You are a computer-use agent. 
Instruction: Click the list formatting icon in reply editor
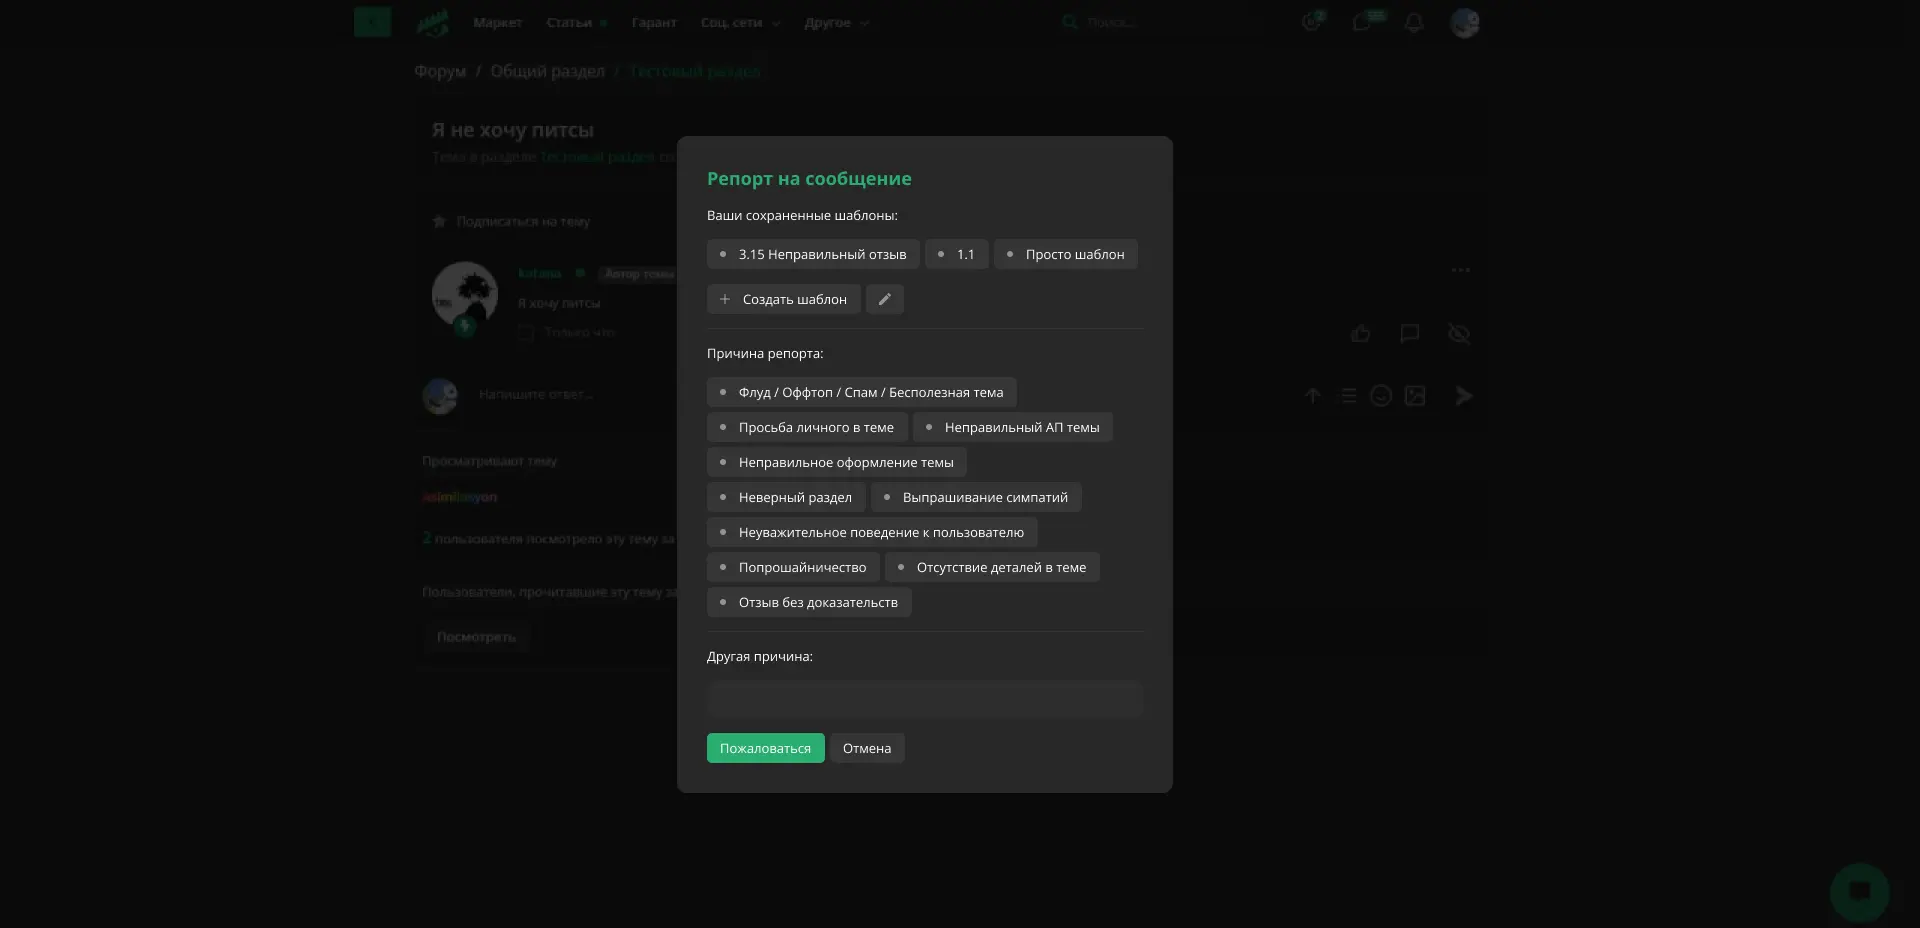(x=1348, y=396)
